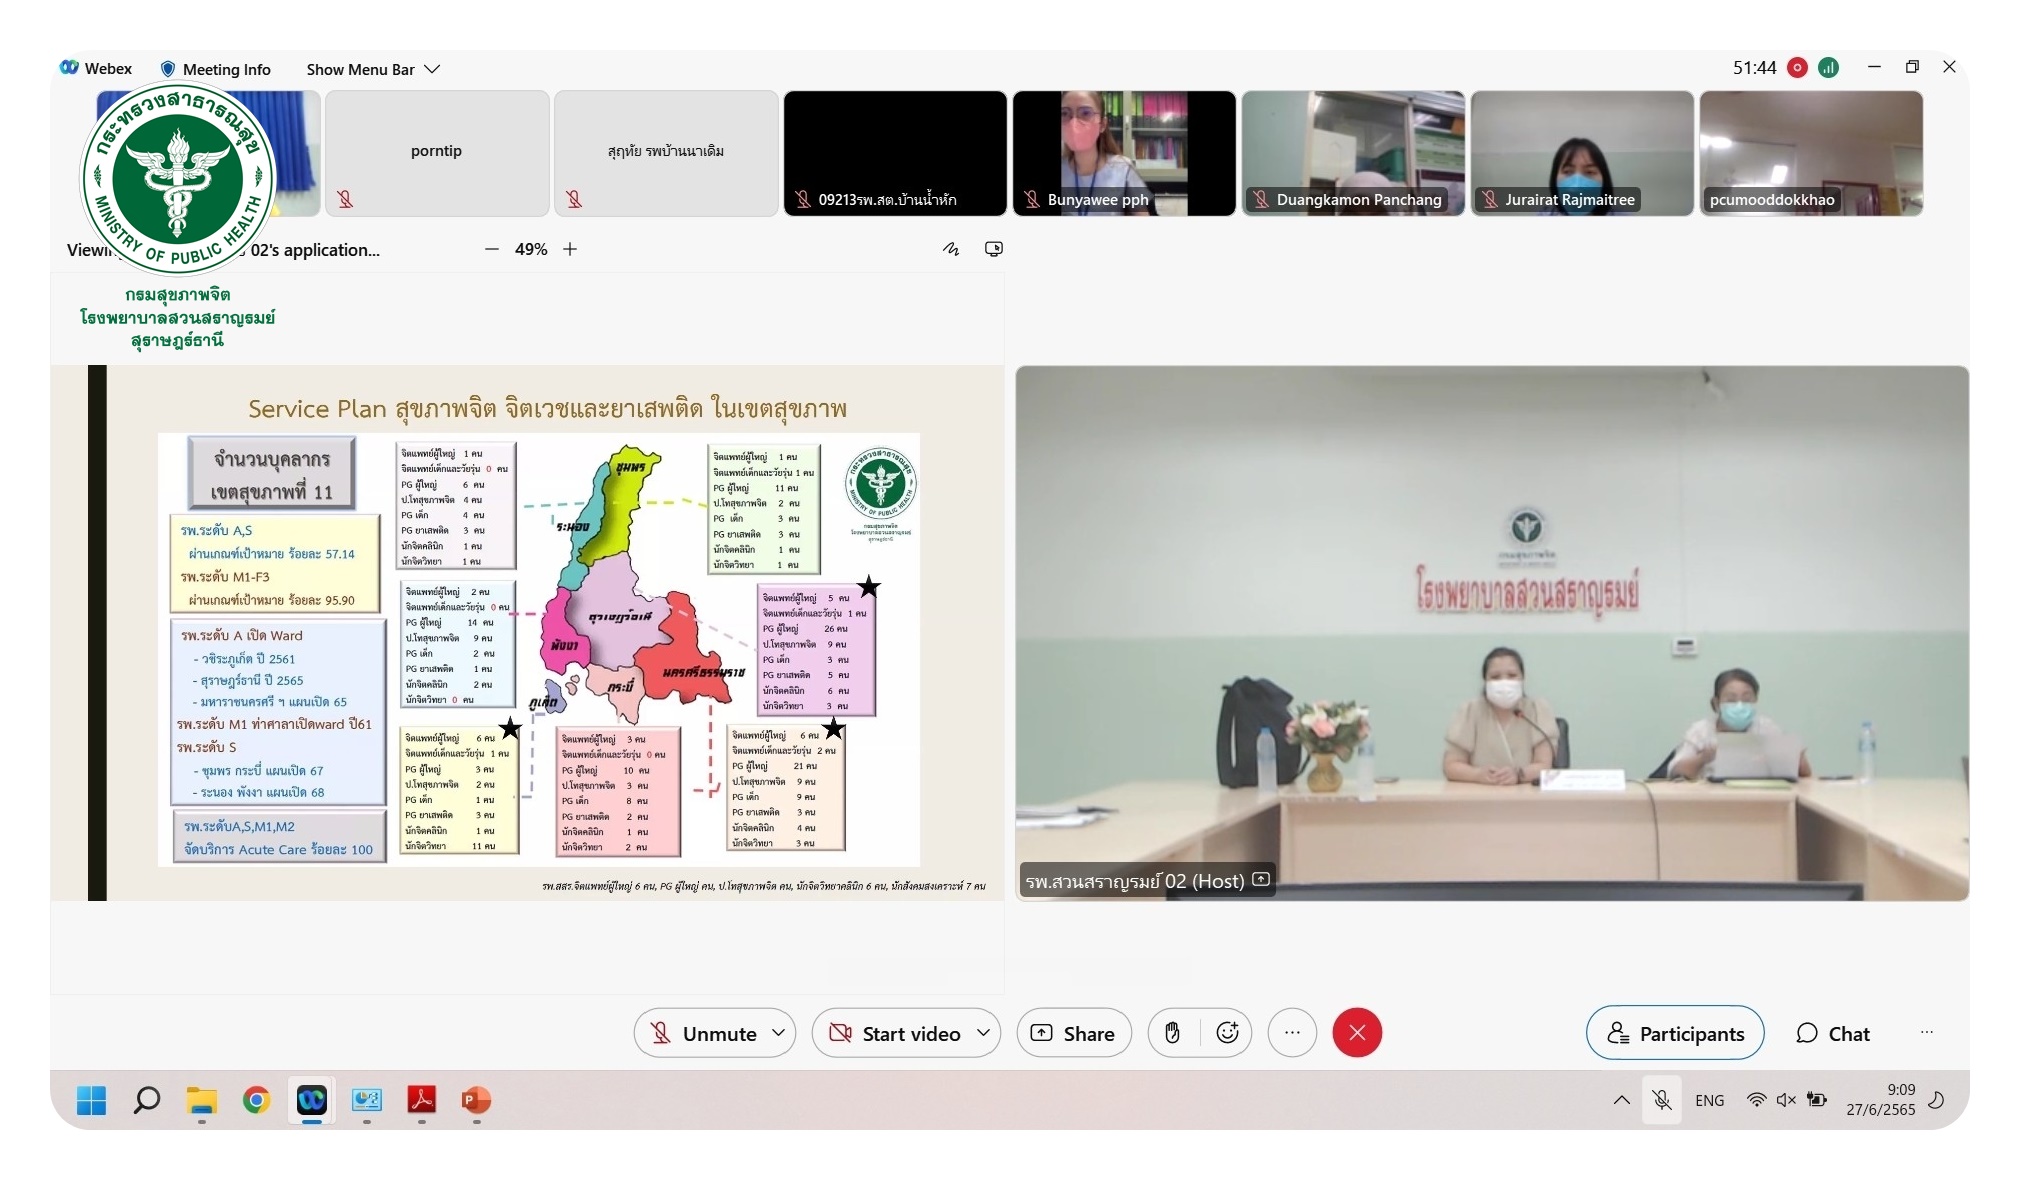Expand the video options arrow beside Start video

(983, 1033)
